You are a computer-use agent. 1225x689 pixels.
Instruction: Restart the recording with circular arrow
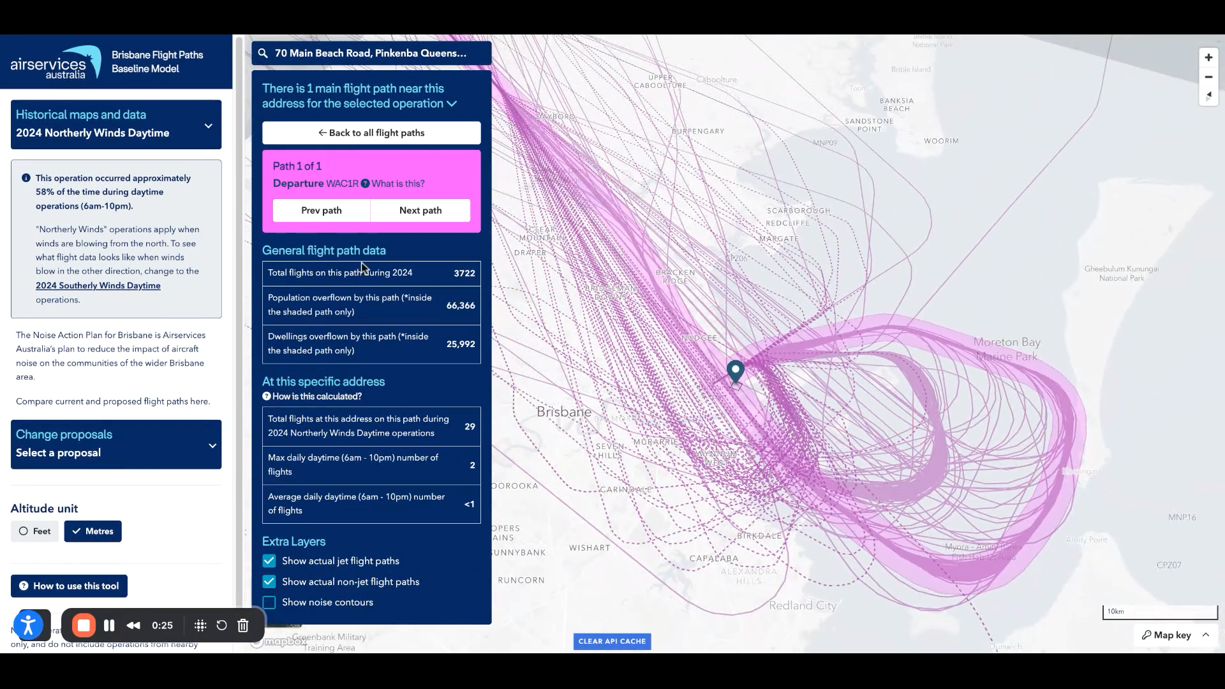click(222, 626)
